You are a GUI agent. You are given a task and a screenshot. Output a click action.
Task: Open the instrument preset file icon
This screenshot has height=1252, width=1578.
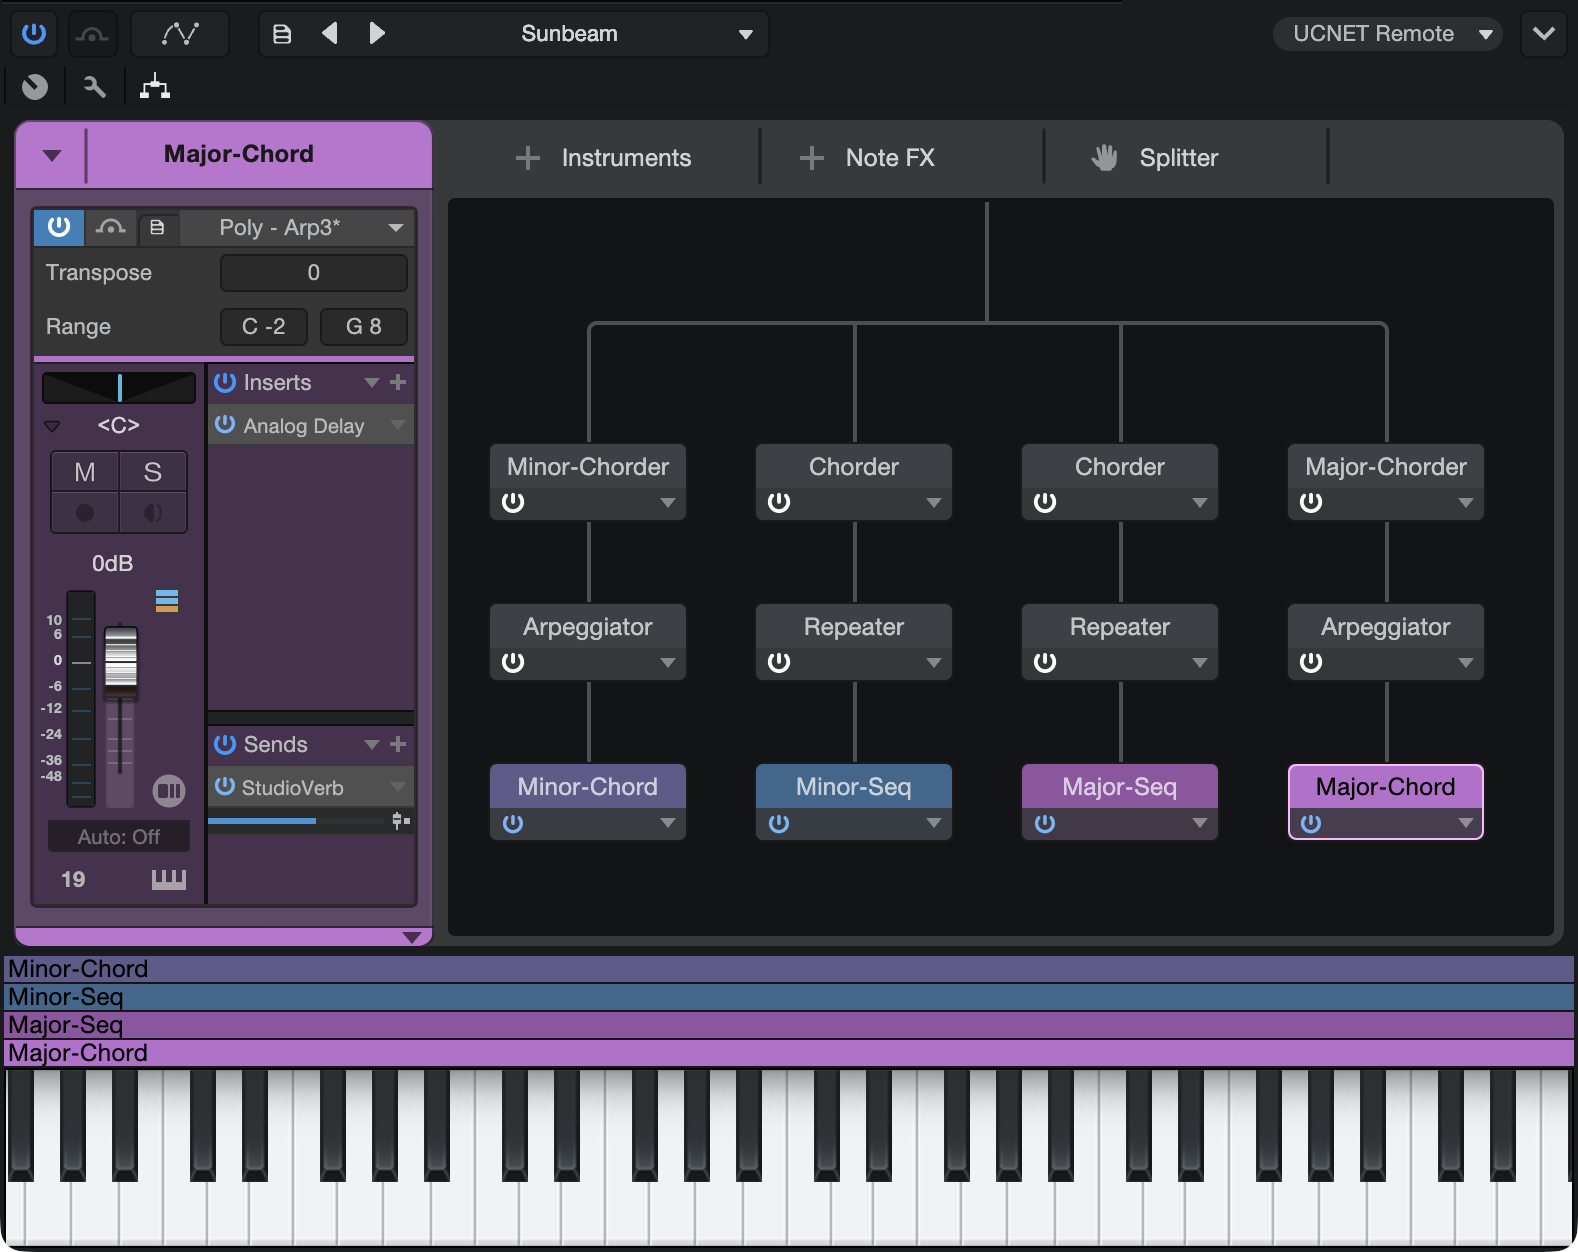point(157,227)
